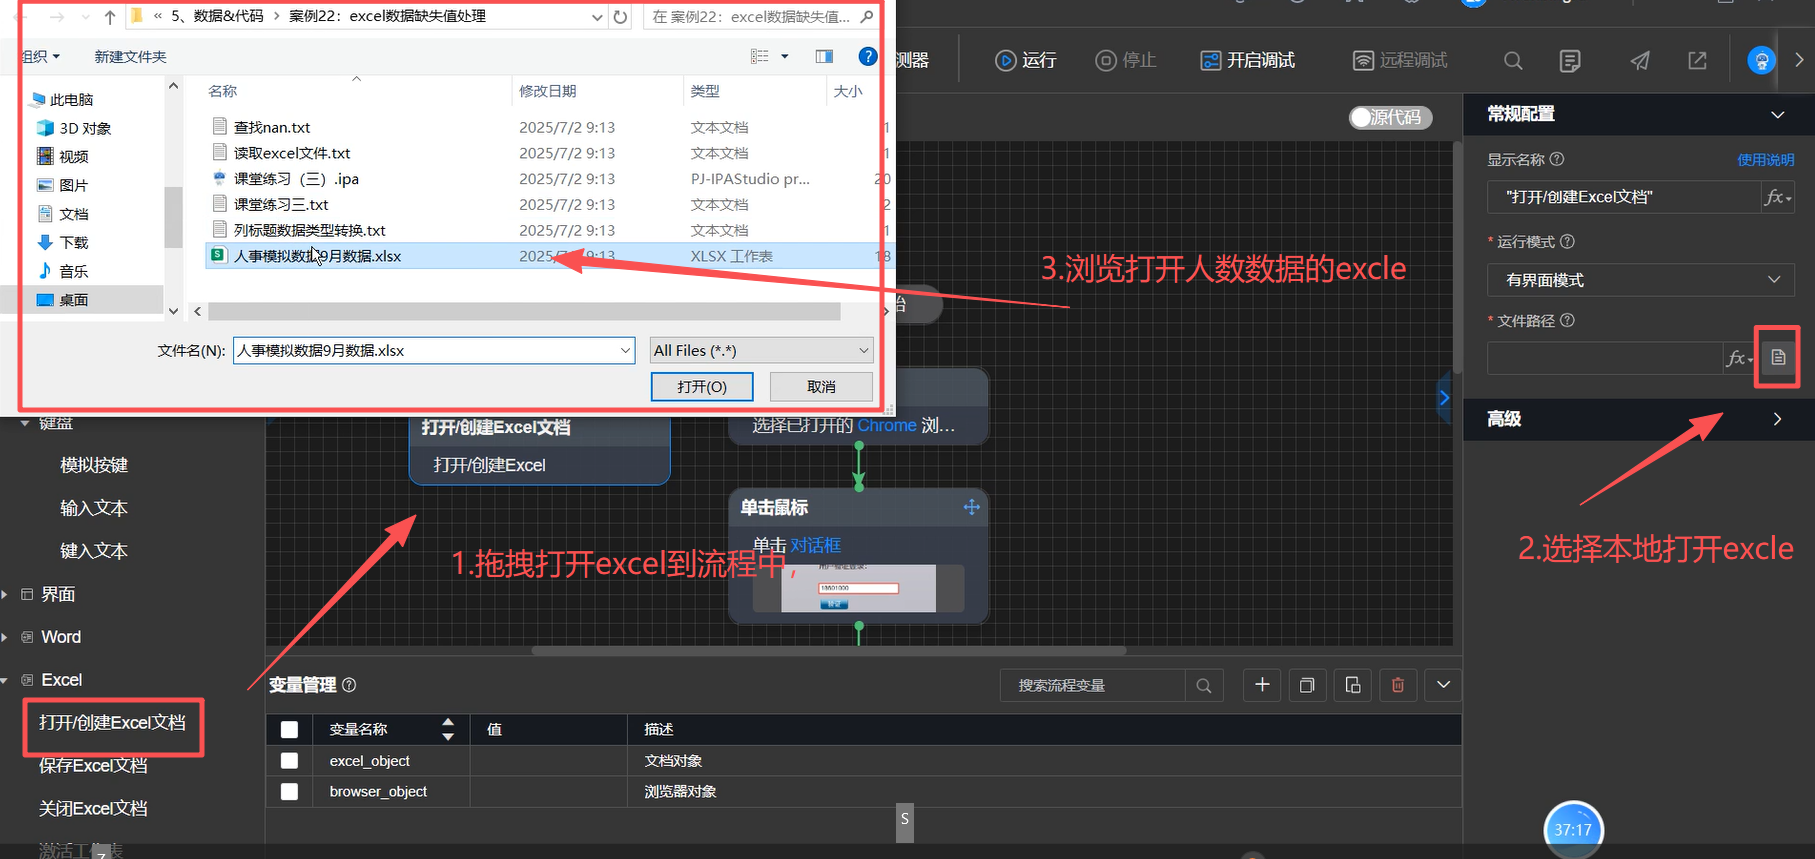Click the paste variables icon
This screenshot has width=1815, height=859.
1353,685
